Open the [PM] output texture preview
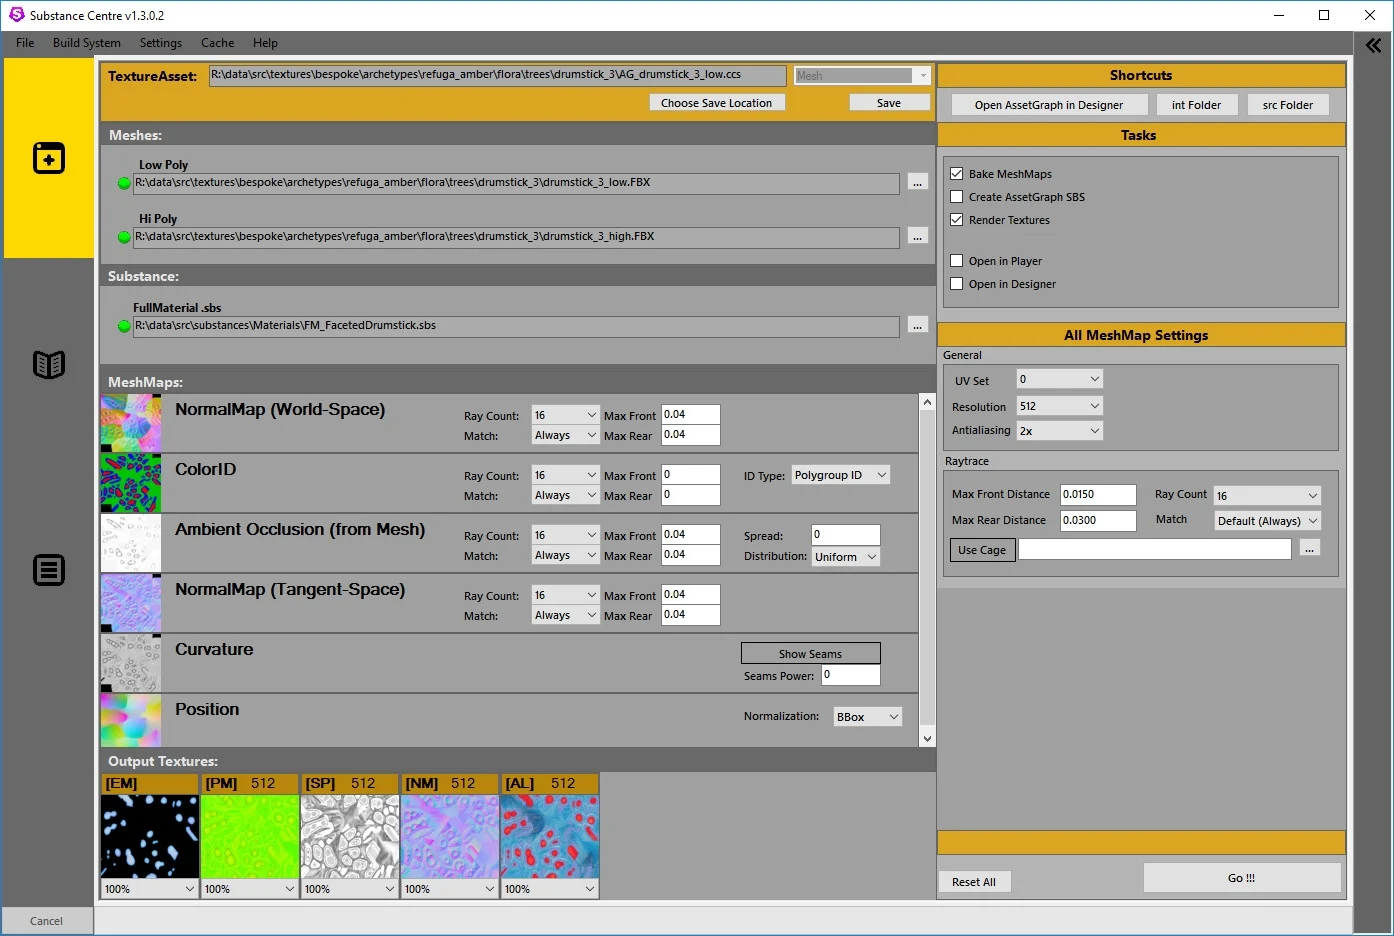This screenshot has height=936, width=1394. point(250,837)
